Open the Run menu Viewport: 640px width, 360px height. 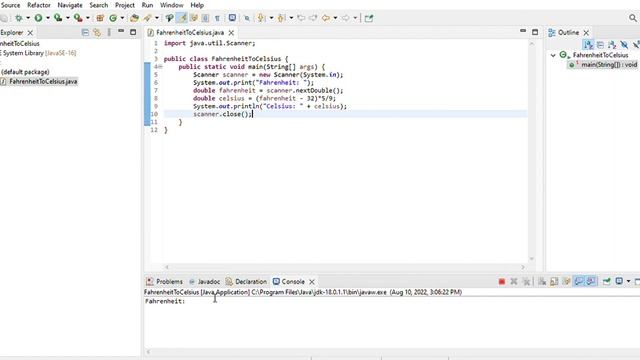pos(147,5)
